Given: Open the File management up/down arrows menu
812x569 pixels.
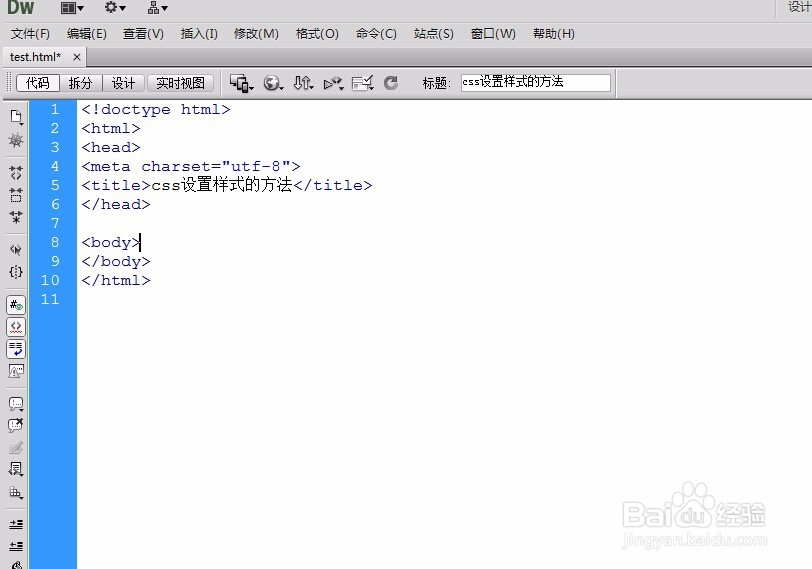Looking at the screenshot, I should 303,83.
